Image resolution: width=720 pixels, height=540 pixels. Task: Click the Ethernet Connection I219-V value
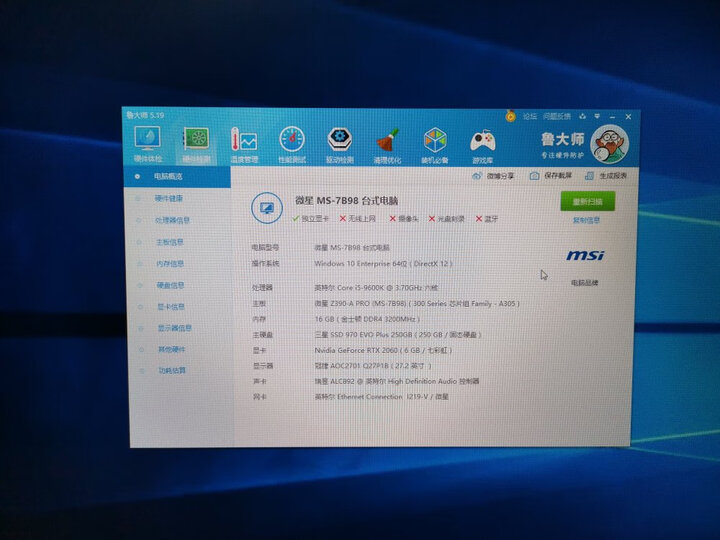381,397
